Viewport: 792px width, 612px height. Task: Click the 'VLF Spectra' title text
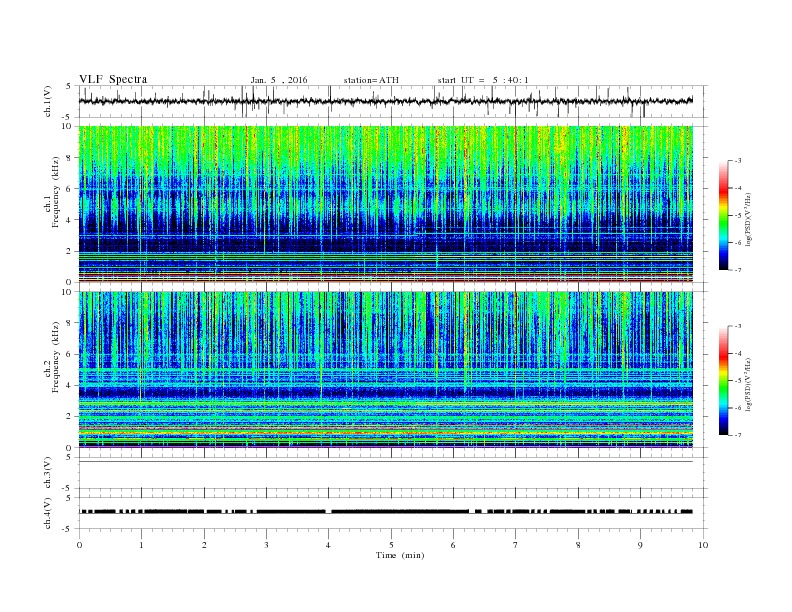[113, 79]
